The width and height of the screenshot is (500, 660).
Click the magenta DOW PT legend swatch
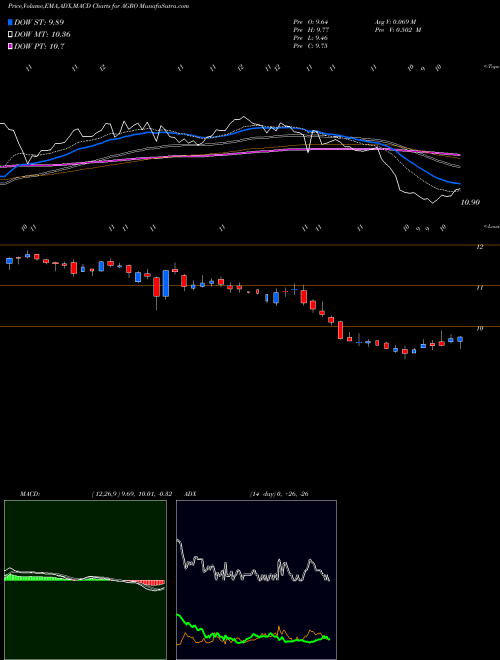coord(10,46)
